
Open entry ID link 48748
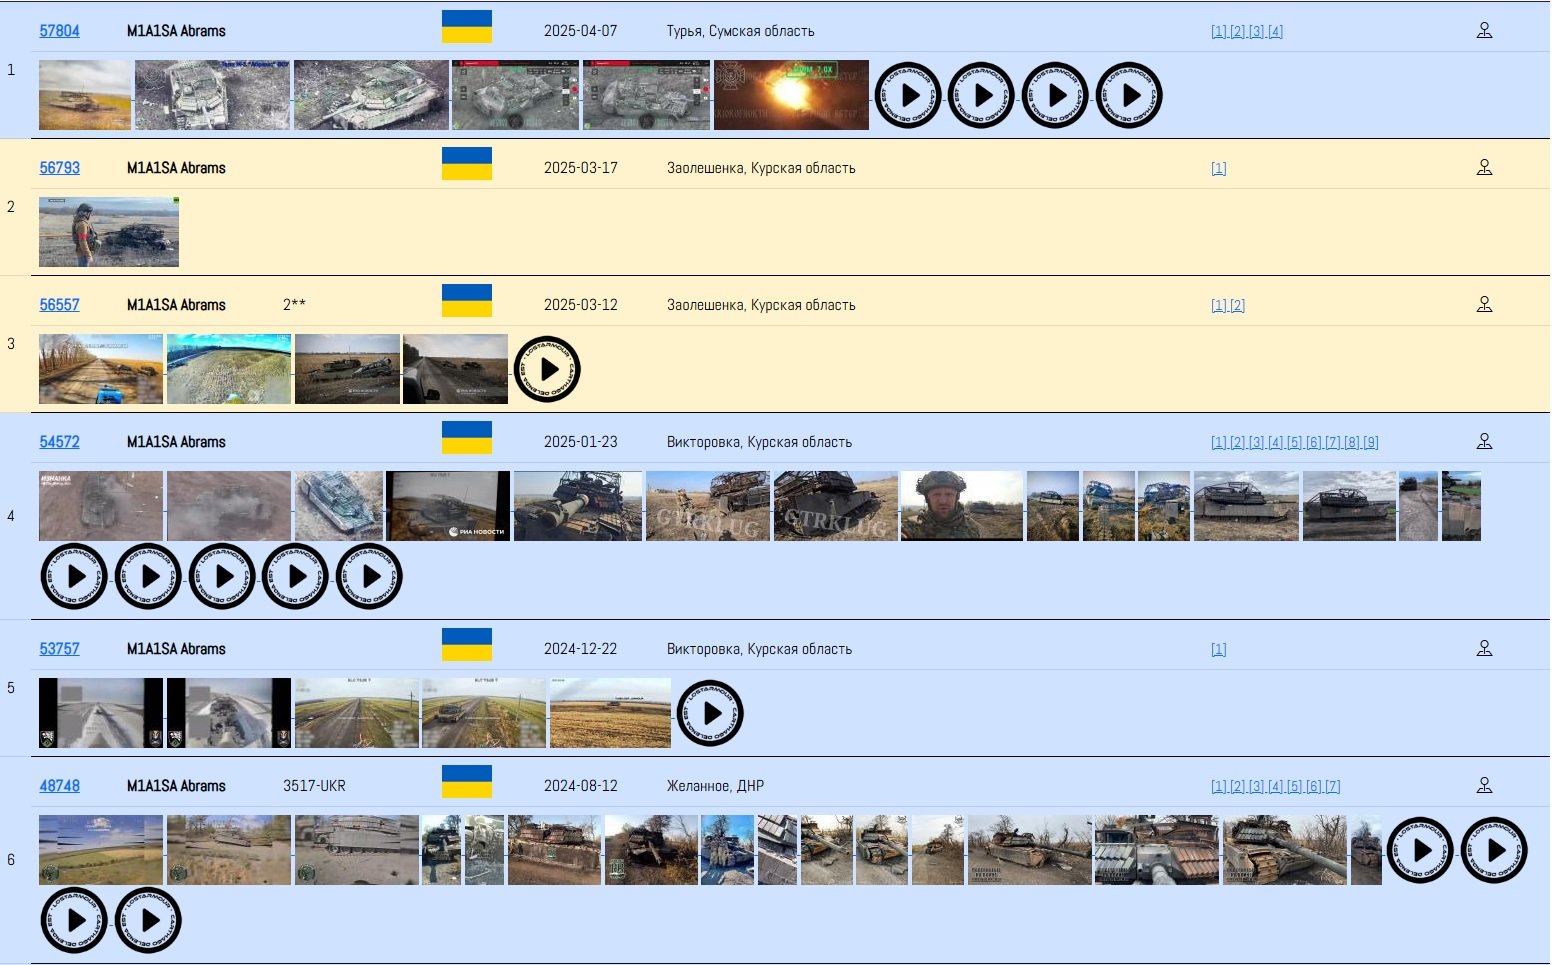[x=59, y=786]
